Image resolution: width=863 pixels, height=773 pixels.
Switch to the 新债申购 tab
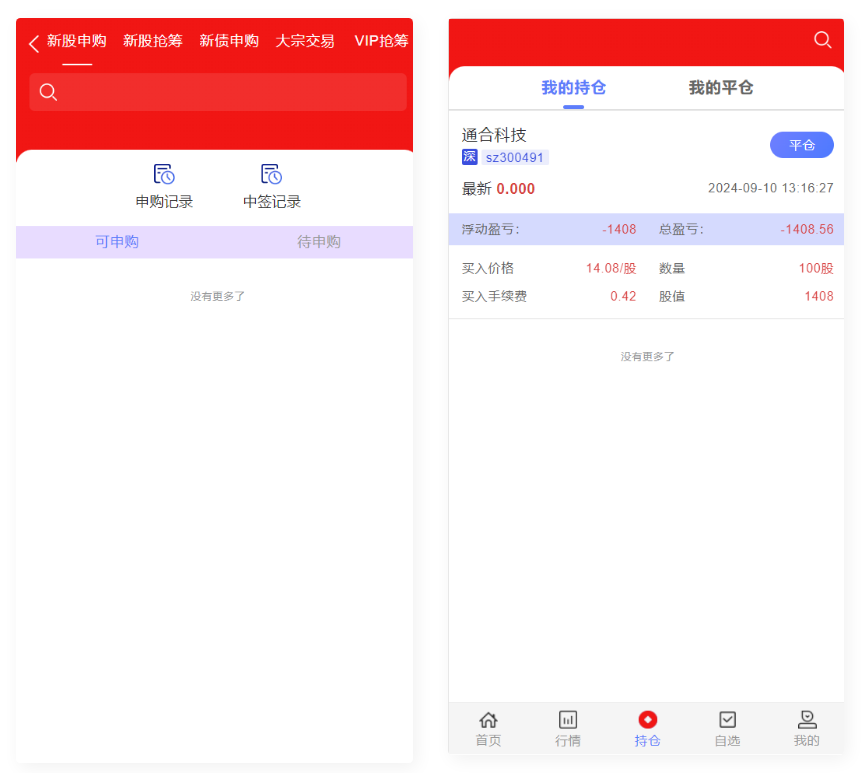(229, 41)
